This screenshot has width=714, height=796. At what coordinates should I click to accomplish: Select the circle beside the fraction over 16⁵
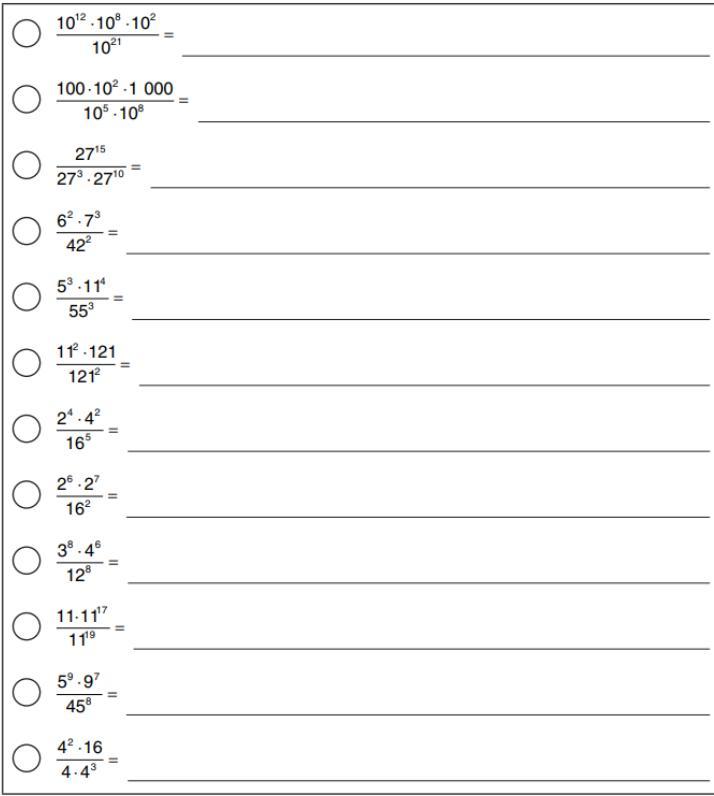click(26, 430)
